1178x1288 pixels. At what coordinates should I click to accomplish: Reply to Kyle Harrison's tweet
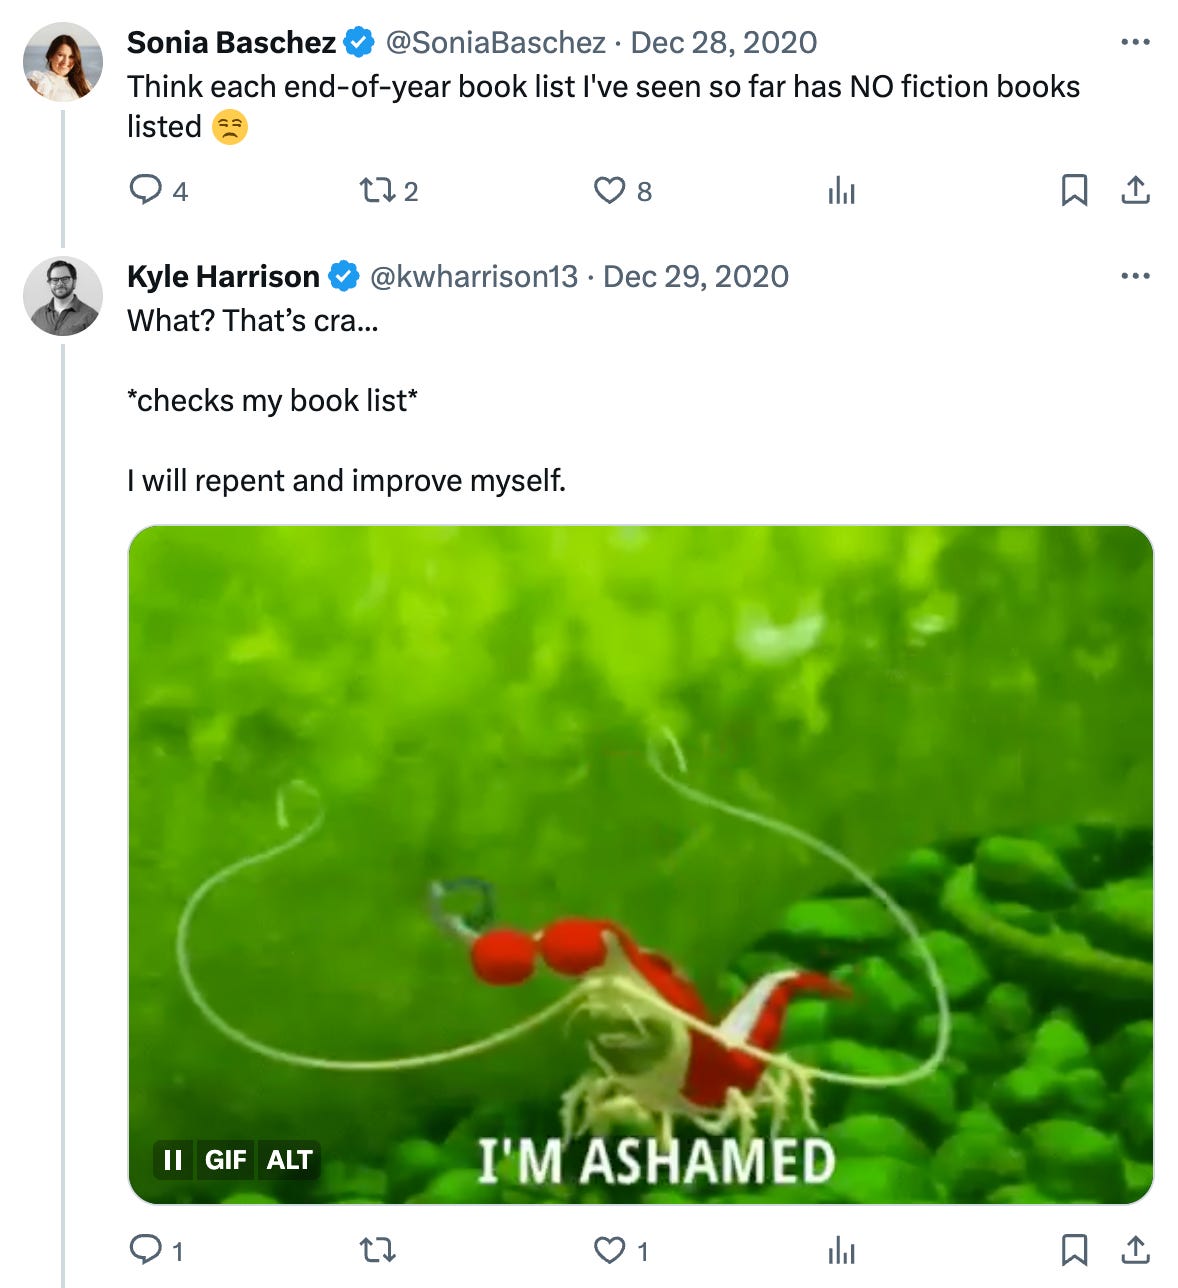(146, 1250)
